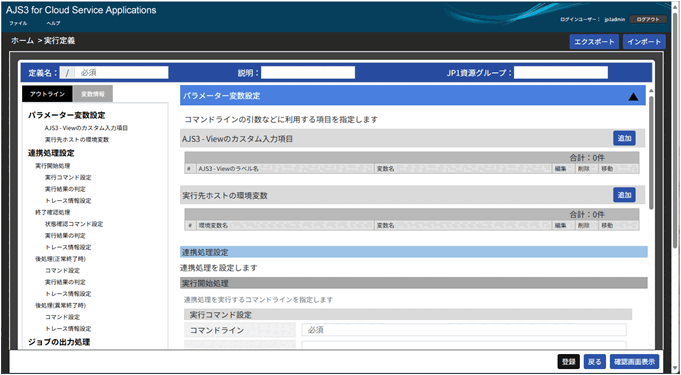Select 実行コマンド設定 in the outline
The width and height of the screenshot is (681, 375).
(x=68, y=177)
